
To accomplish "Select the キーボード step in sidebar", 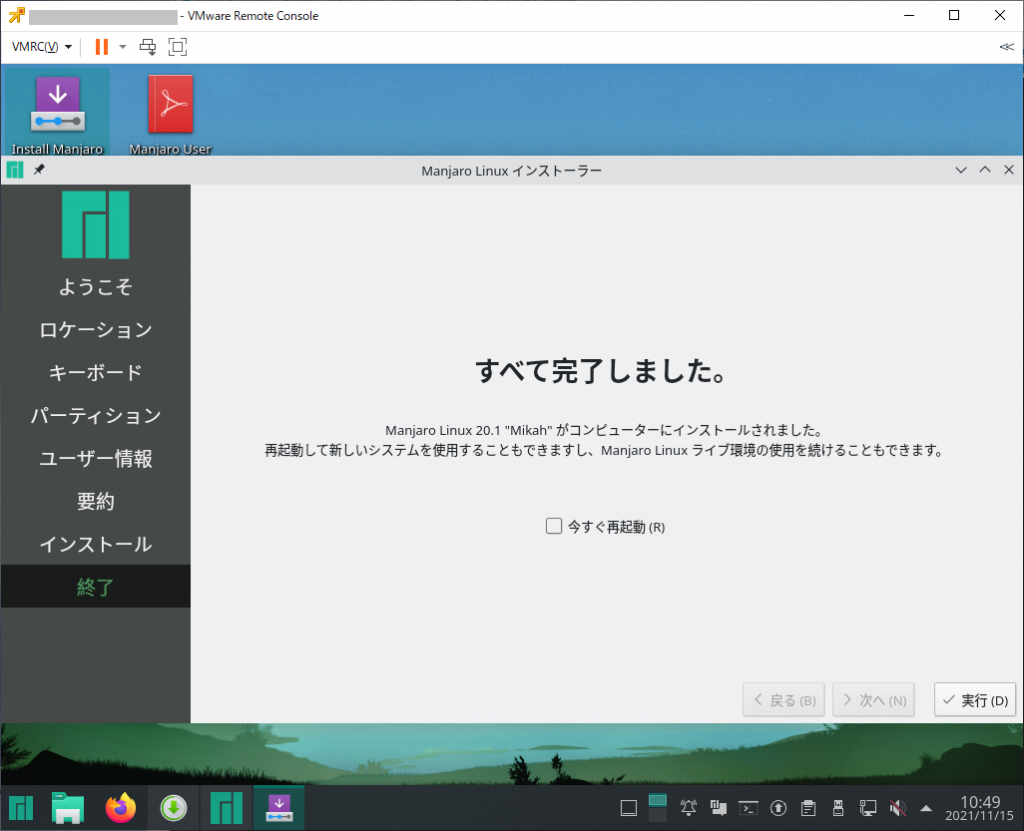I will [x=95, y=372].
